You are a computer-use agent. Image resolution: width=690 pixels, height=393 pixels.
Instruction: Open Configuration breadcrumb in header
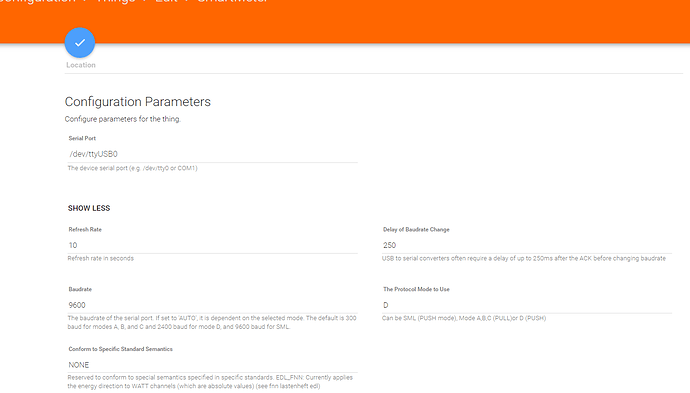pos(38,1)
